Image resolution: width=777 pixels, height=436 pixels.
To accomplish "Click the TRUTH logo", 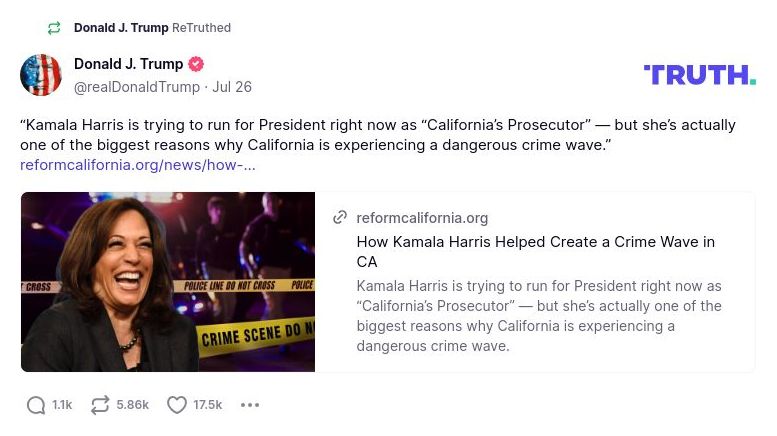I will click(x=699, y=75).
